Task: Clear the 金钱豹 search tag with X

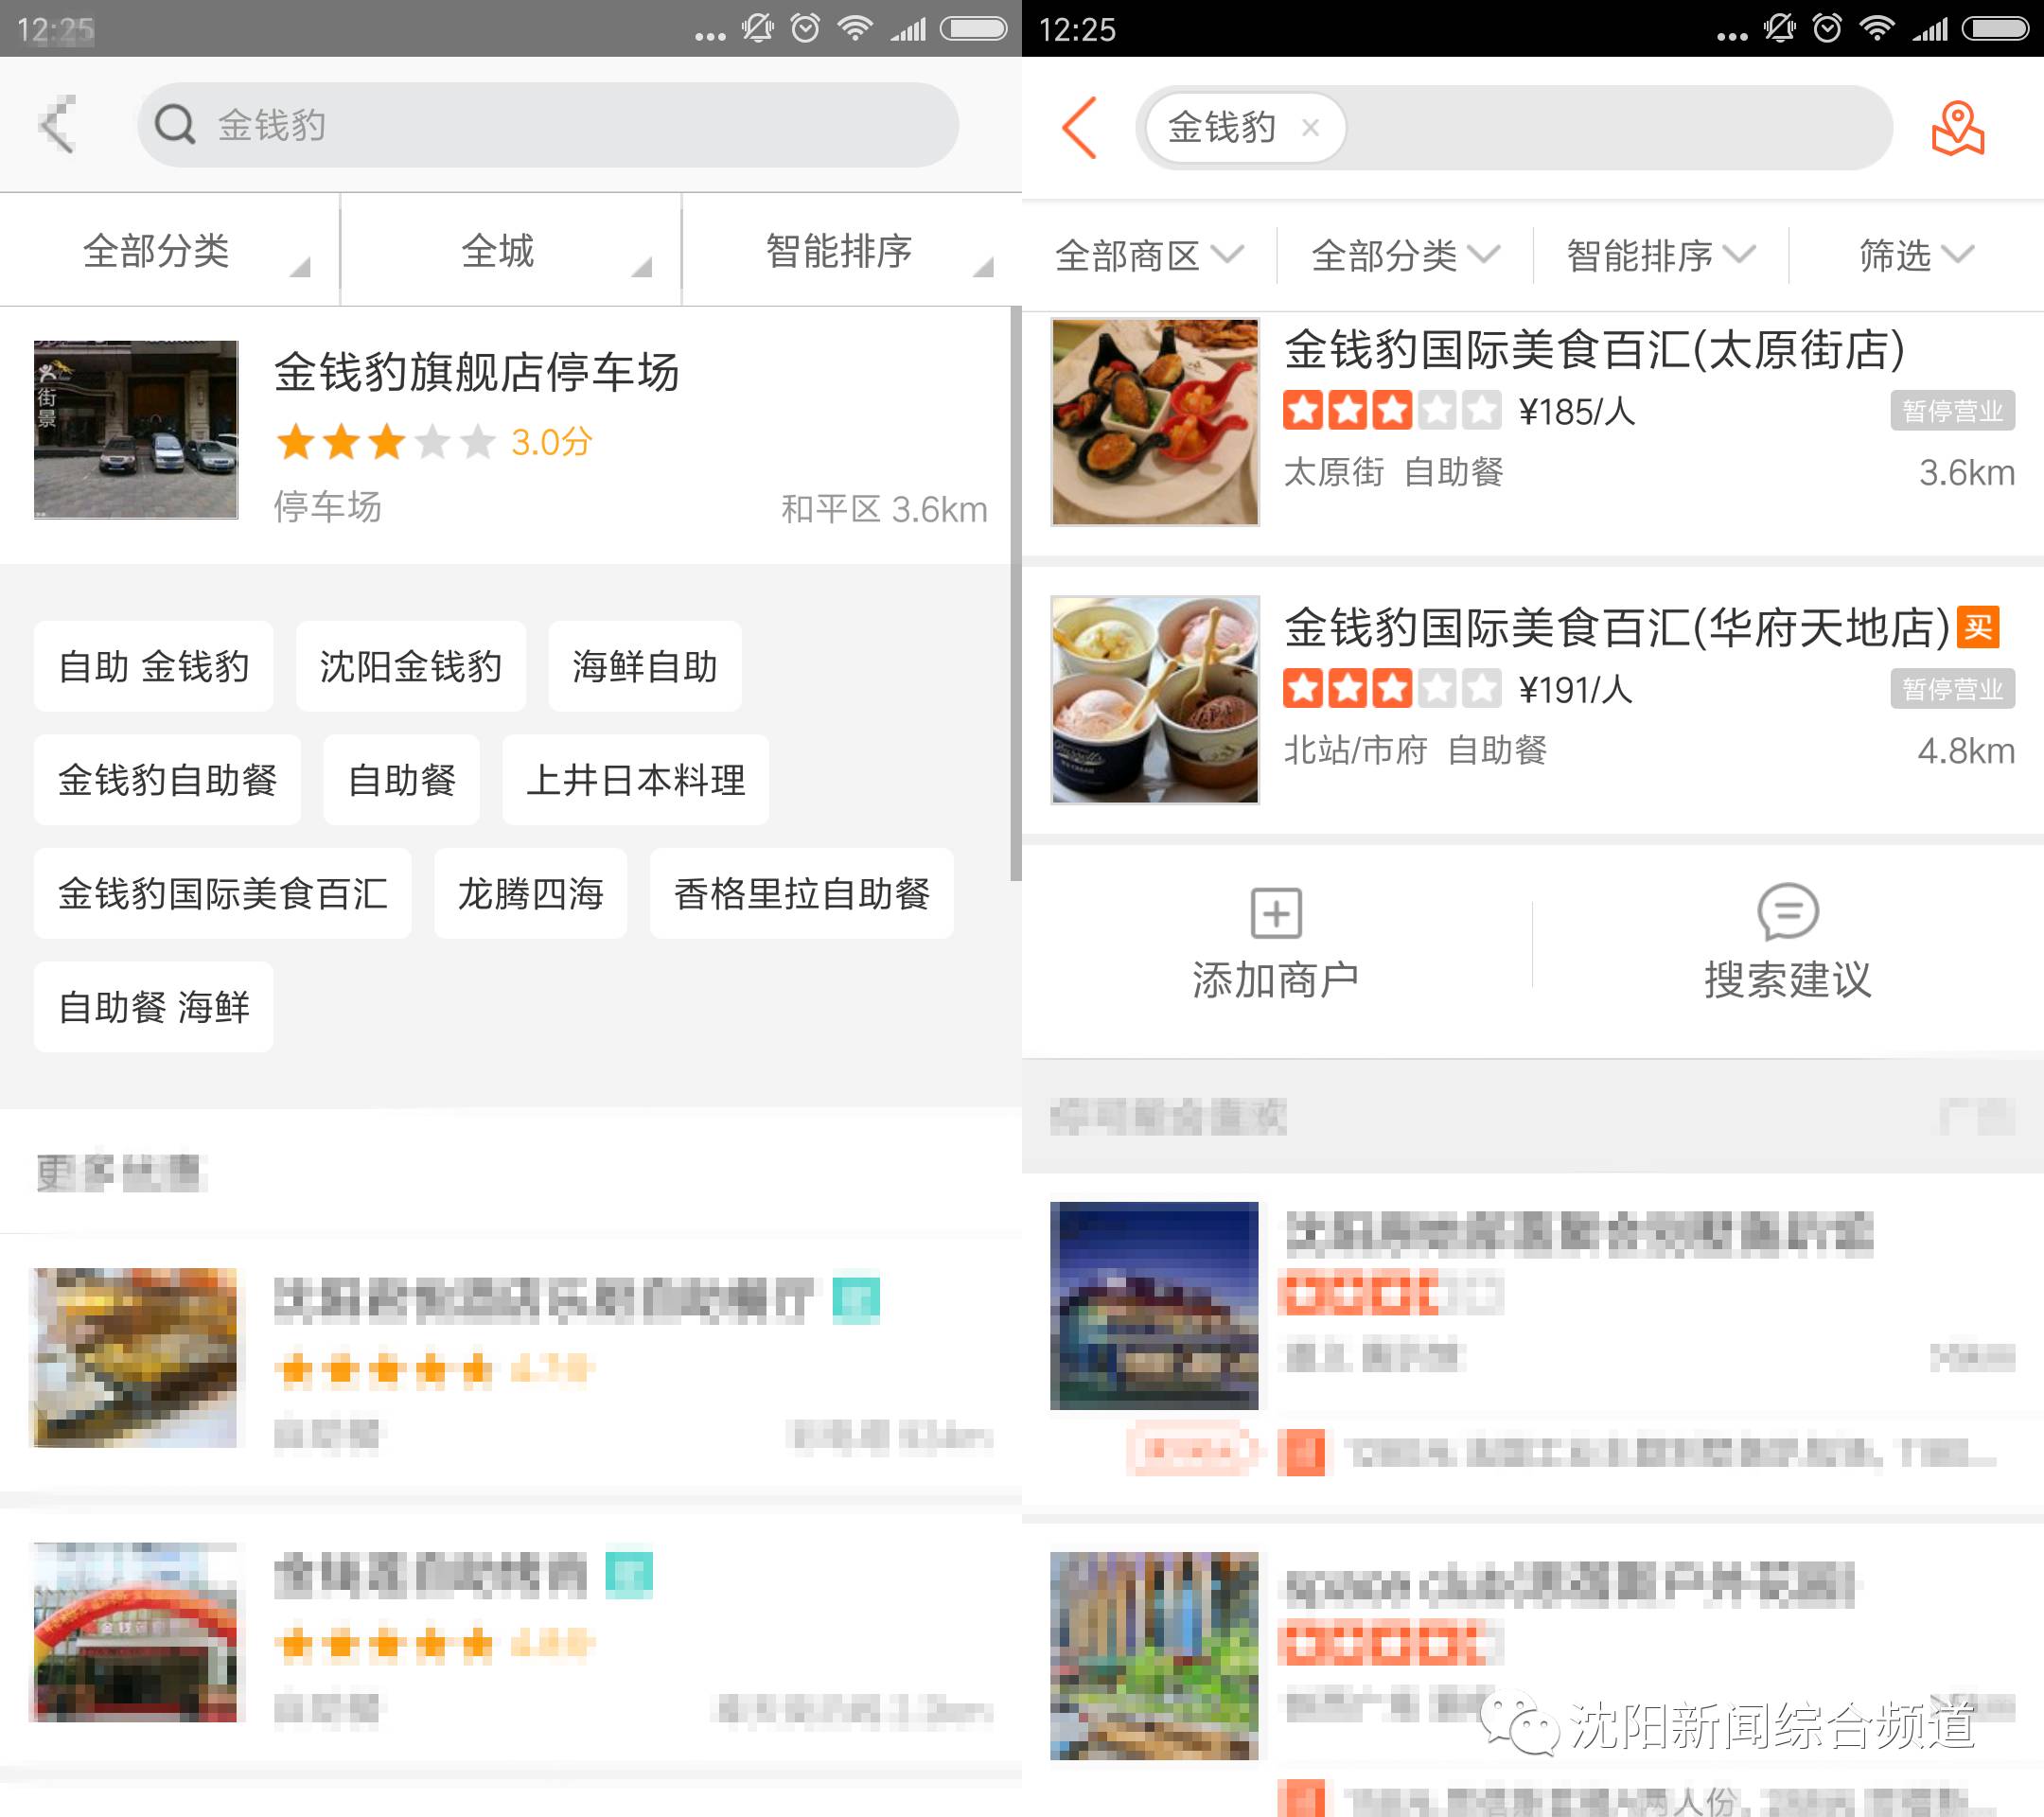Action: [x=1310, y=128]
